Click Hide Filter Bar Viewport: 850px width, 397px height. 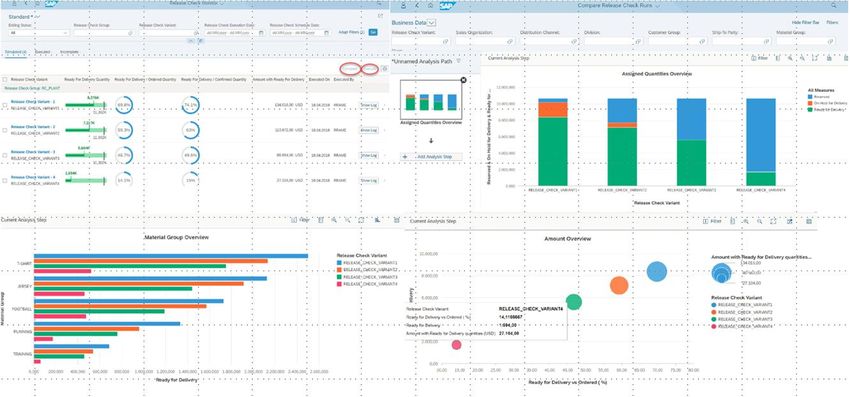(806, 22)
